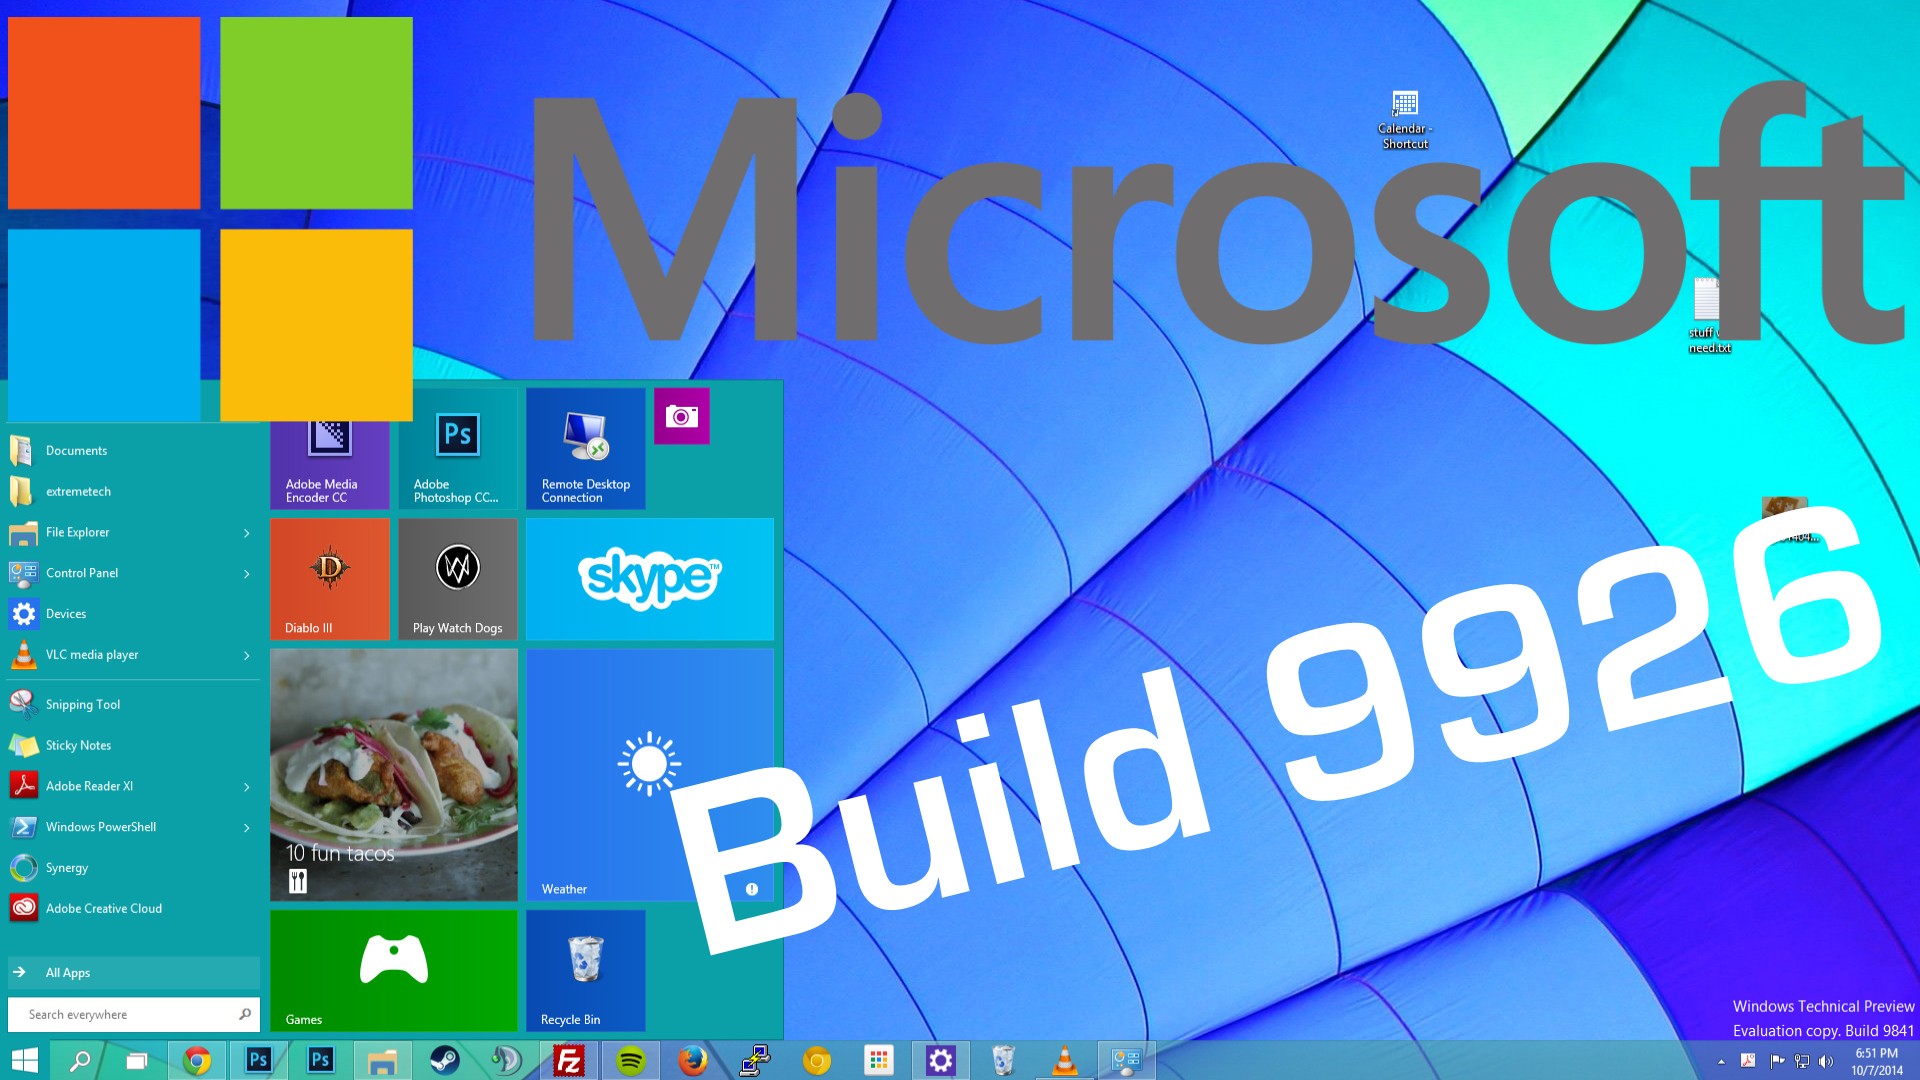
Task: Open Google Chrome from taskbar
Action: [x=197, y=1060]
